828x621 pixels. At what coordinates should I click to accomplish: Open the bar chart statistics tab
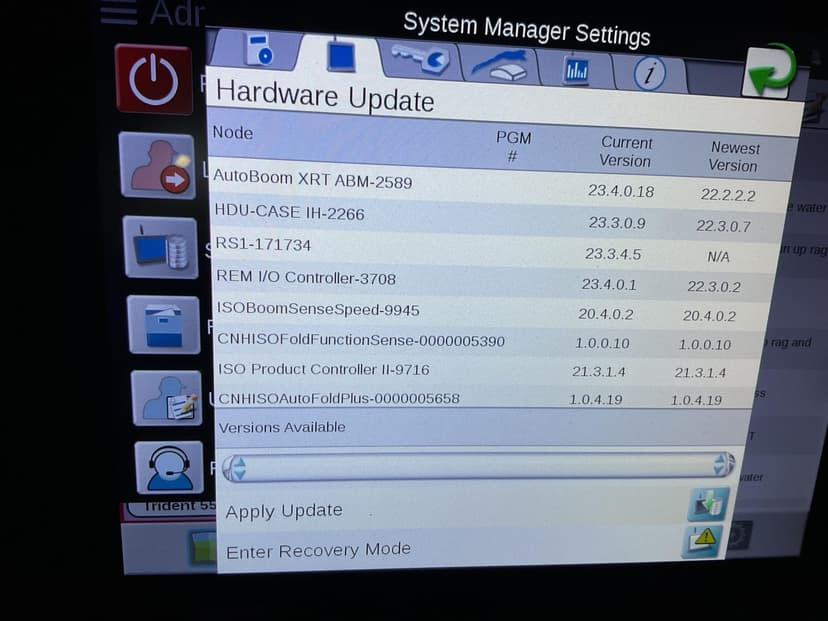point(576,70)
